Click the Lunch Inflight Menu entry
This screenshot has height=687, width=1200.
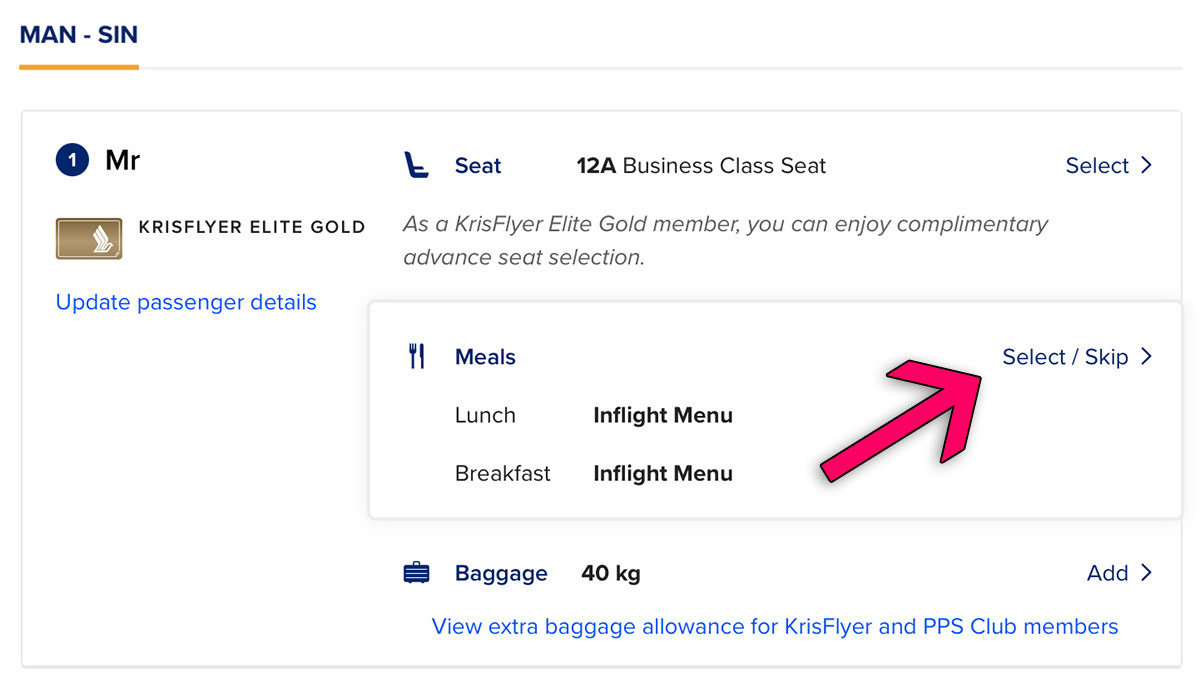pos(662,415)
